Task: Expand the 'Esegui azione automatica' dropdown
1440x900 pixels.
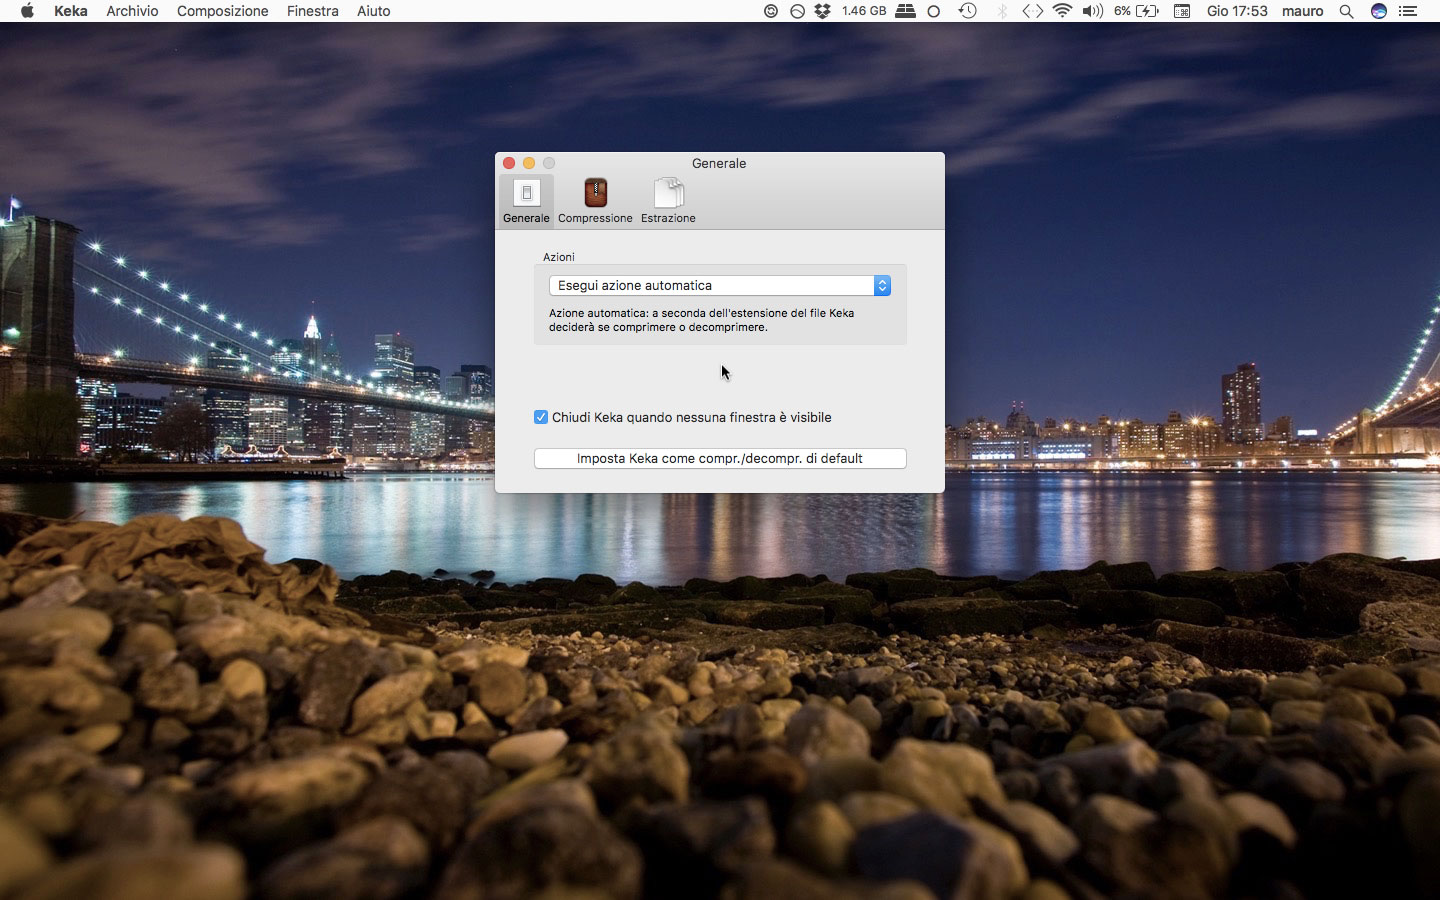Action: point(720,285)
